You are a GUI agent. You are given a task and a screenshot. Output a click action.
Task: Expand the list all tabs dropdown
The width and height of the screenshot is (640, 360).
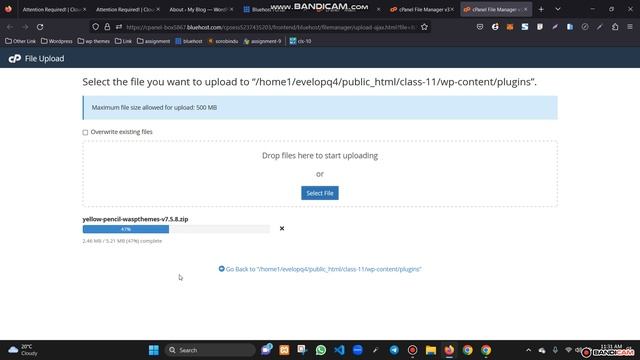pos(558,9)
